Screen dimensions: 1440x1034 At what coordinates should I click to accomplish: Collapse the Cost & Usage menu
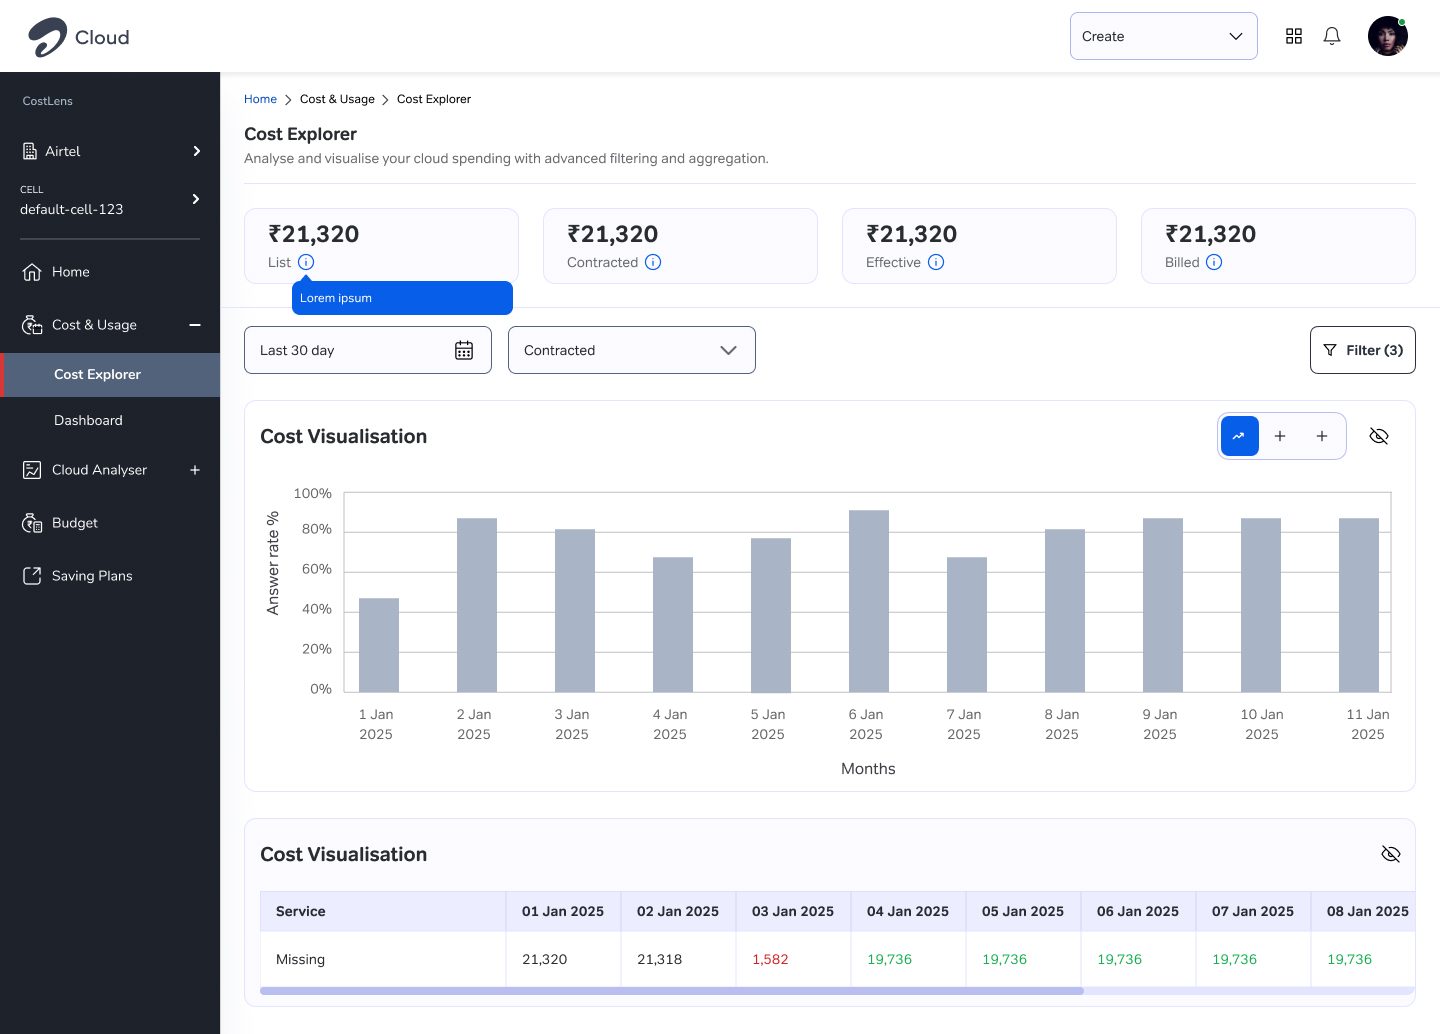195,325
